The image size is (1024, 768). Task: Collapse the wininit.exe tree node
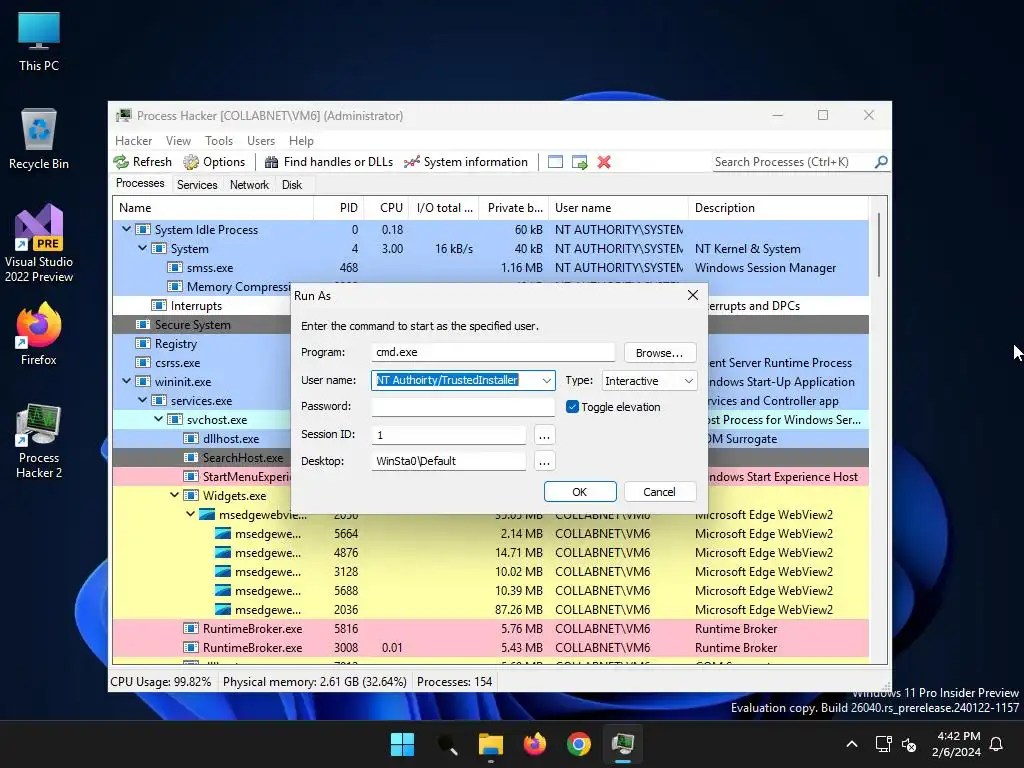[127, 381]
